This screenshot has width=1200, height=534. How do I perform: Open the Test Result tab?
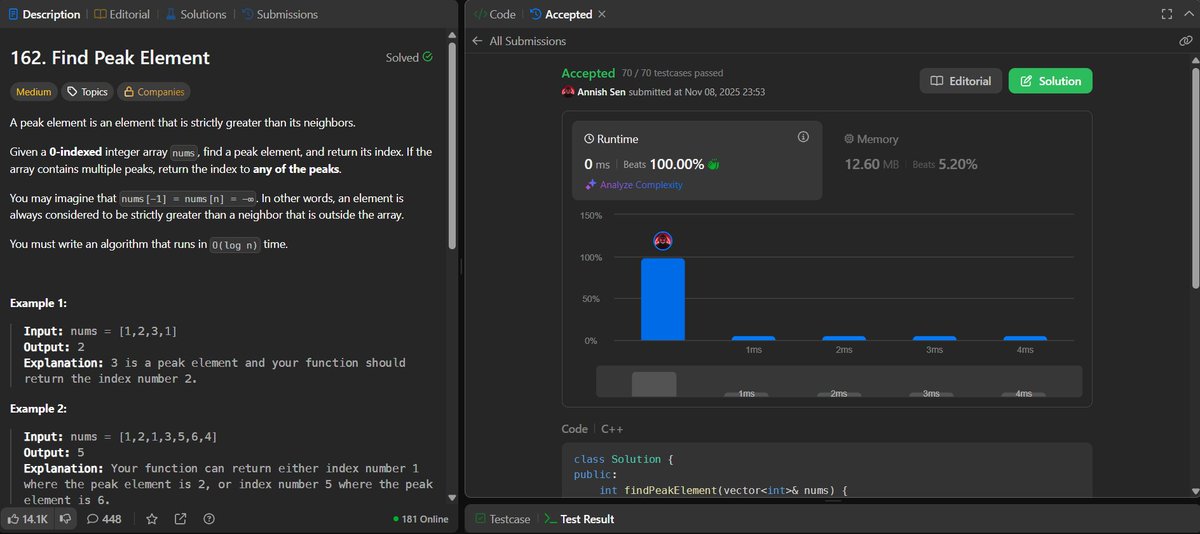coord(578,519)
